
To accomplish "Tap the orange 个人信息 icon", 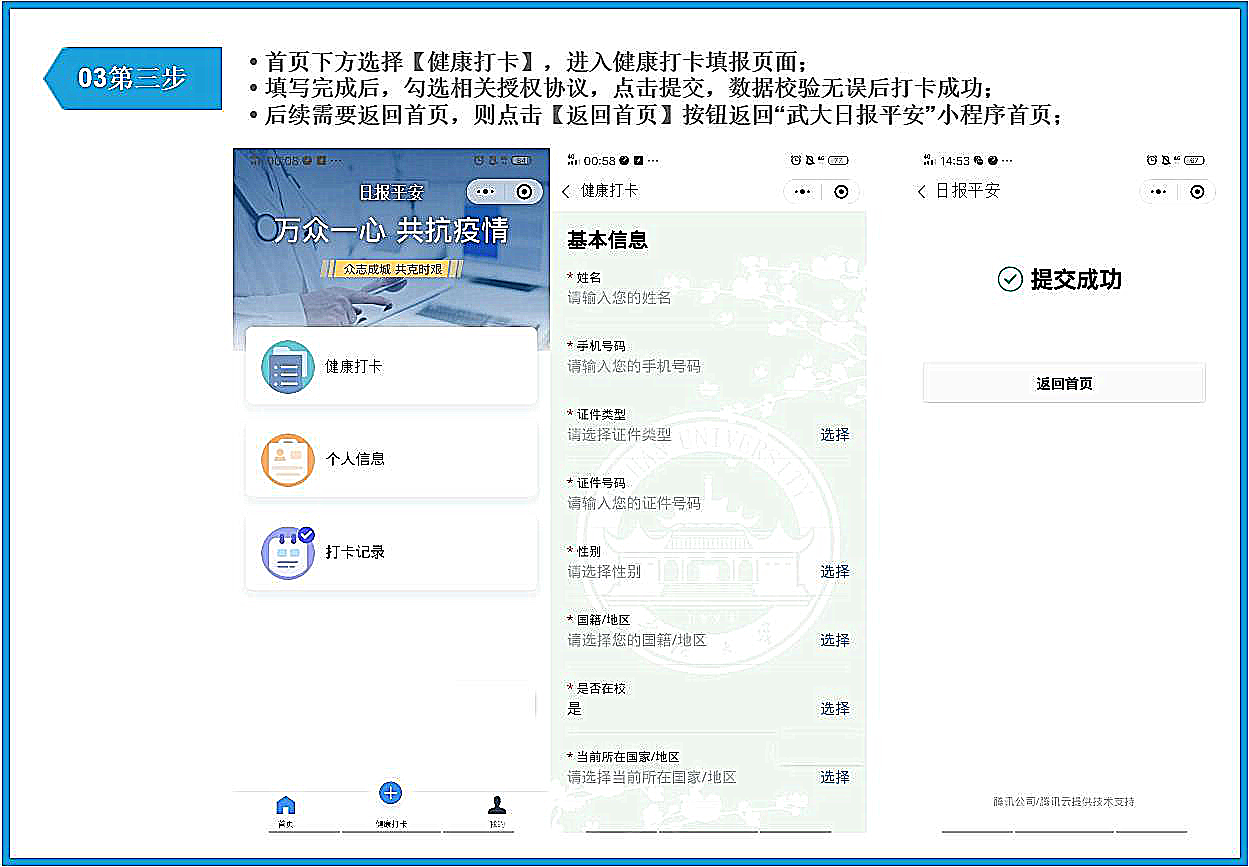I will click(x=287, y=460).
